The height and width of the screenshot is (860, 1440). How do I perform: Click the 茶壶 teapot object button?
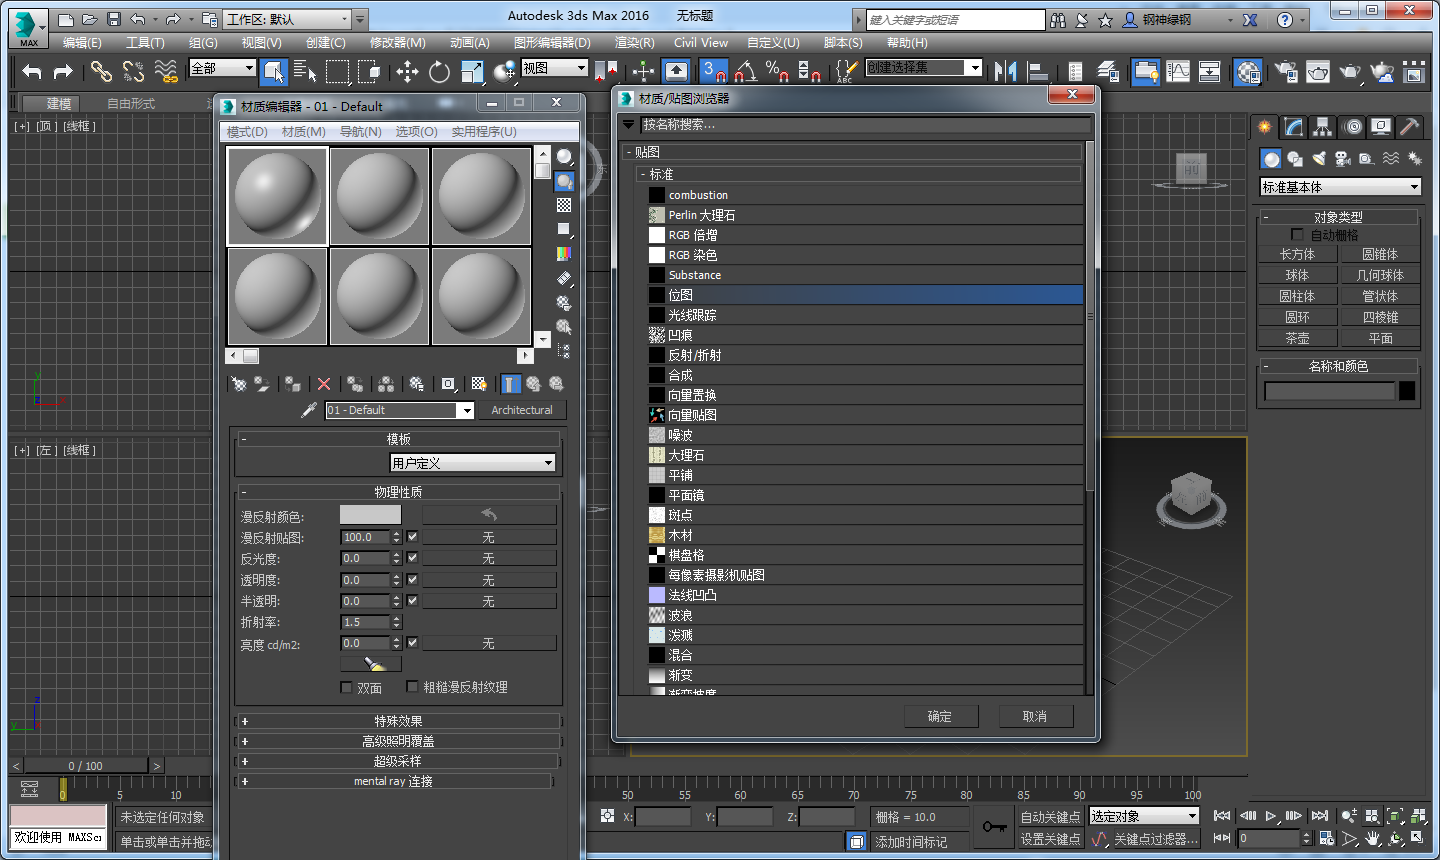[1297, 338]
